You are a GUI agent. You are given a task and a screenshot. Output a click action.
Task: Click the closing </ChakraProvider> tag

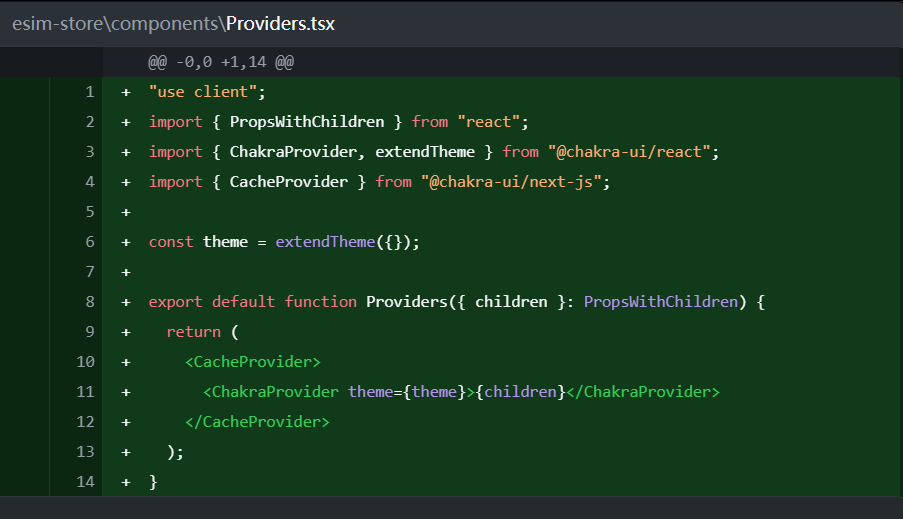pyautogui.click(x=643, y=392)
